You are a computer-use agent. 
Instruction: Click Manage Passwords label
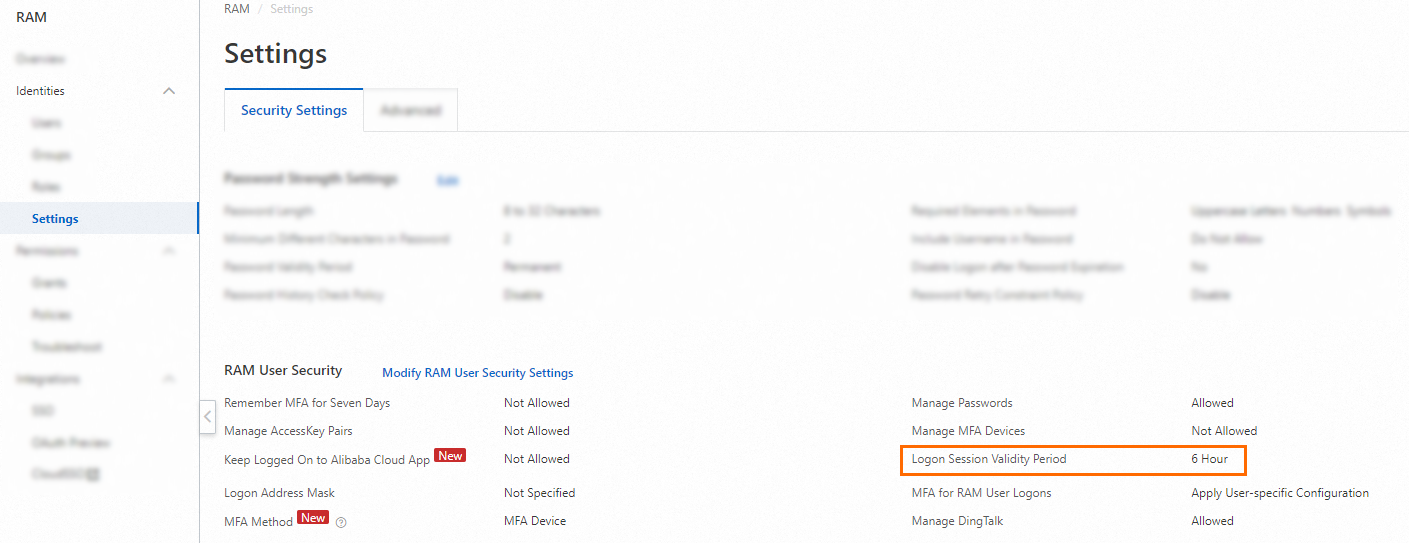pos(962,403)
